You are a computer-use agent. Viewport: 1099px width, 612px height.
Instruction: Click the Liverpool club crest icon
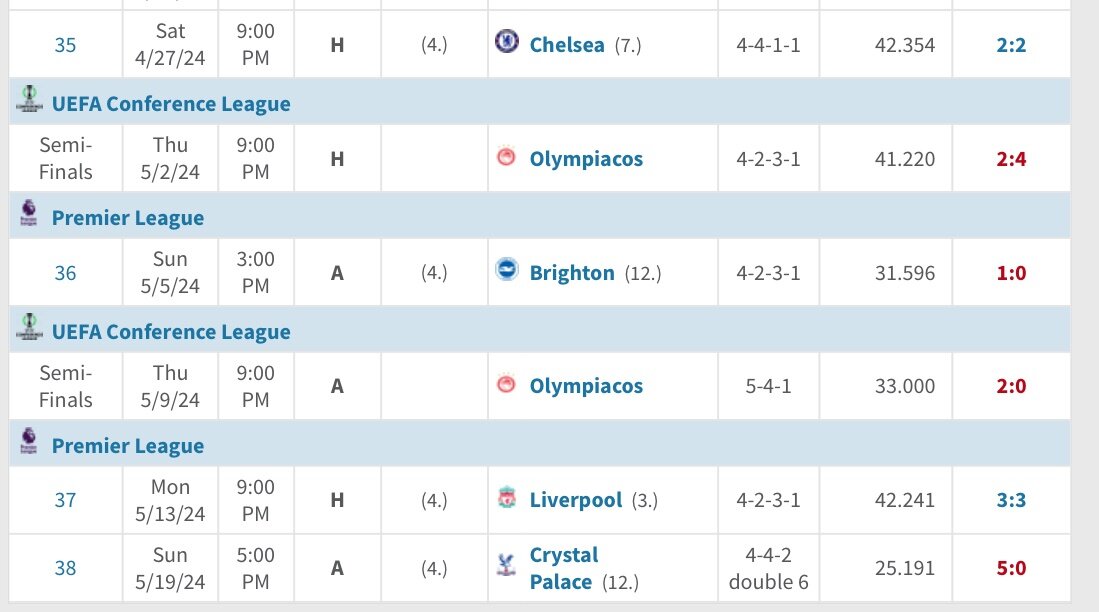click(506, 497)
